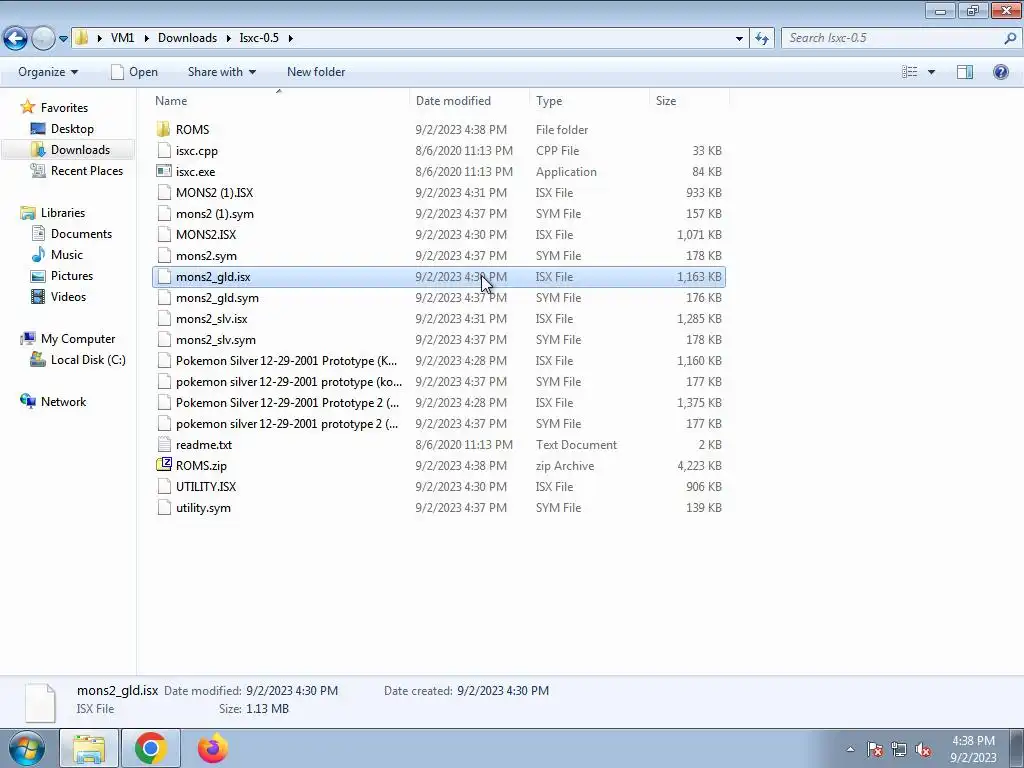Sort files by the Size column header
This screenshot has height=768, width=1024.
click(666, 101)
